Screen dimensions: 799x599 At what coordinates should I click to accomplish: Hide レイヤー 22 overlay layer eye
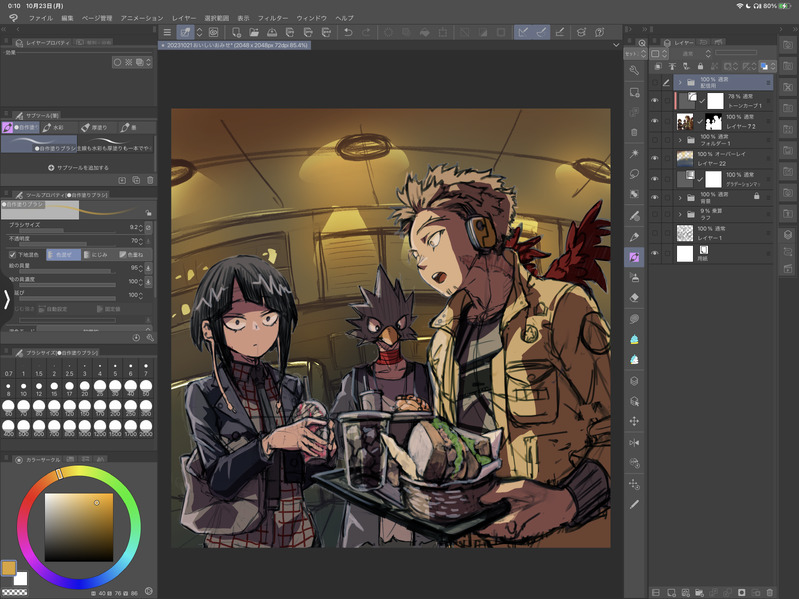[655, 158]
